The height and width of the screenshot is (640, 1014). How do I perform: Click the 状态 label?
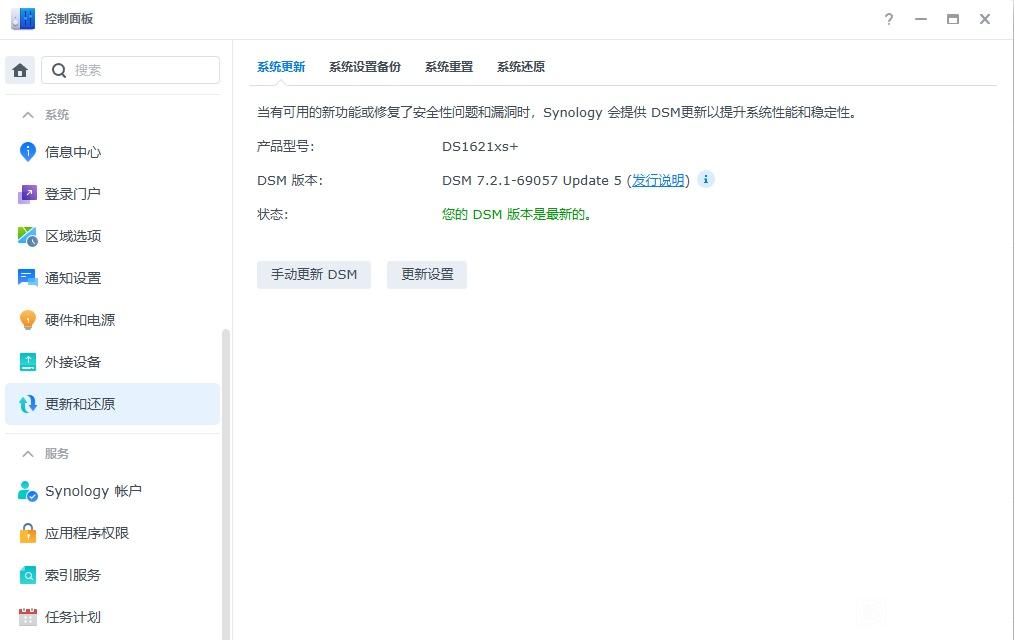pos(273,214)
